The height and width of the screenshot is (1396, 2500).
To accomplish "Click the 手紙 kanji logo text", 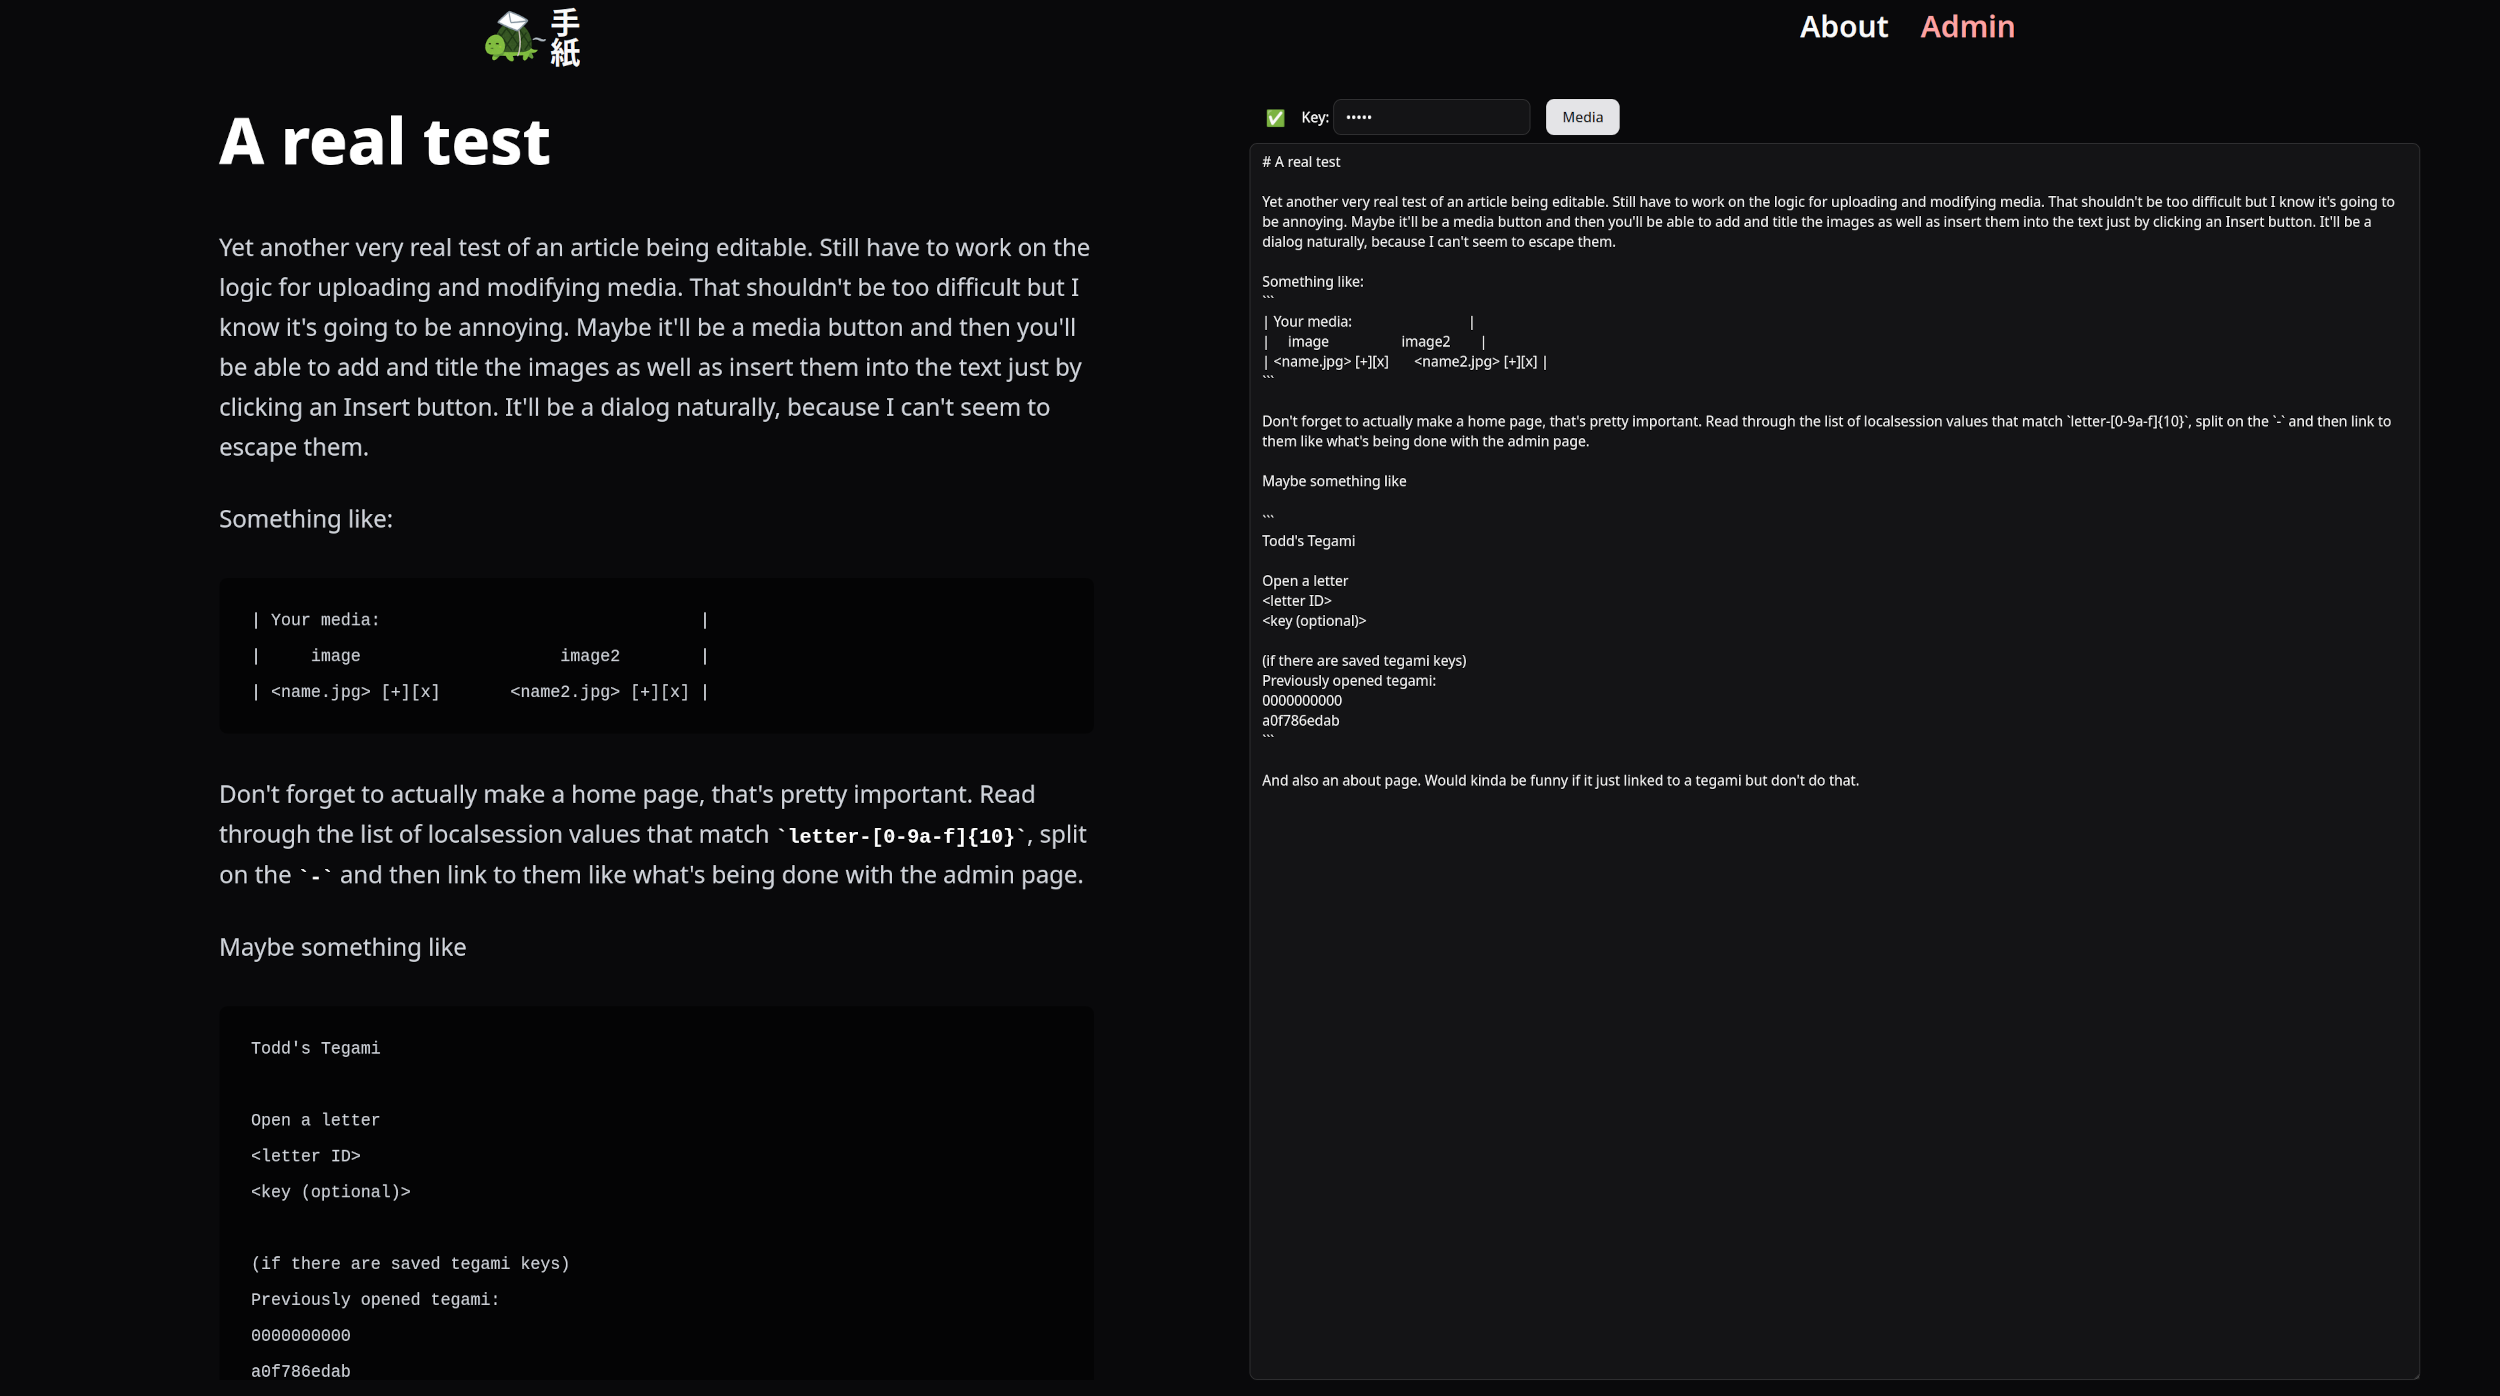I will pyautogui.click(x=565, y=38).
